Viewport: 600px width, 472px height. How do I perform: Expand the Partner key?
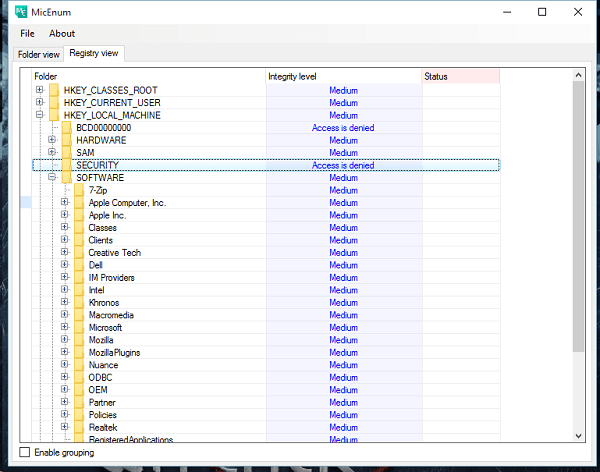click(64, 402)
